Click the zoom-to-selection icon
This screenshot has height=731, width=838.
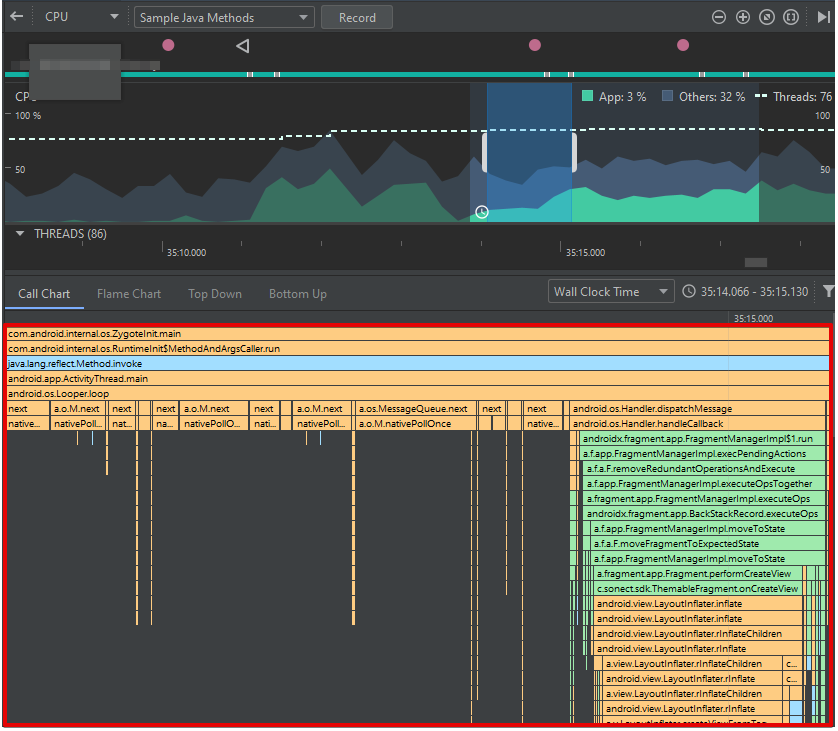791,17
